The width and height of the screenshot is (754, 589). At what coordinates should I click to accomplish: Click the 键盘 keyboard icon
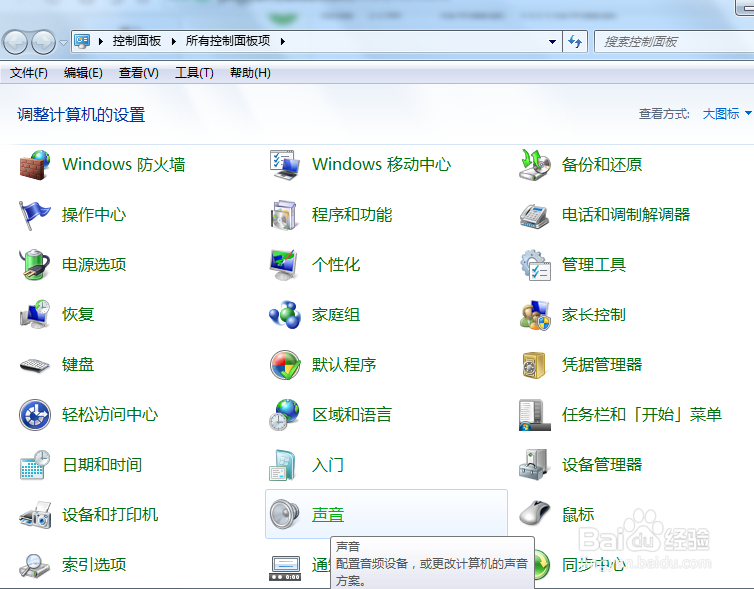(x=35, y=365)
